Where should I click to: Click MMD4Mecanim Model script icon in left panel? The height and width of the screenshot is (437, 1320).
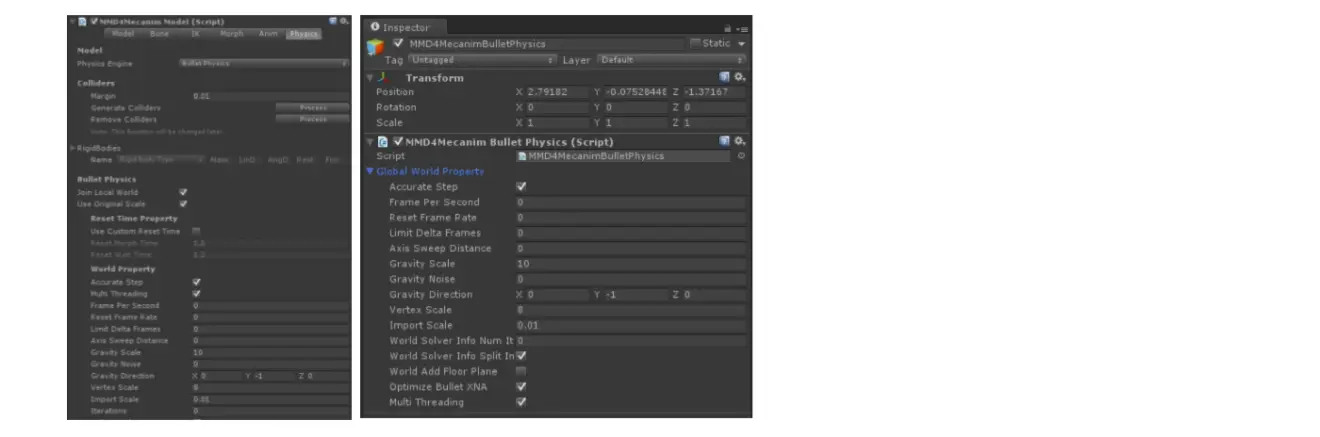(x=82, y=21)
